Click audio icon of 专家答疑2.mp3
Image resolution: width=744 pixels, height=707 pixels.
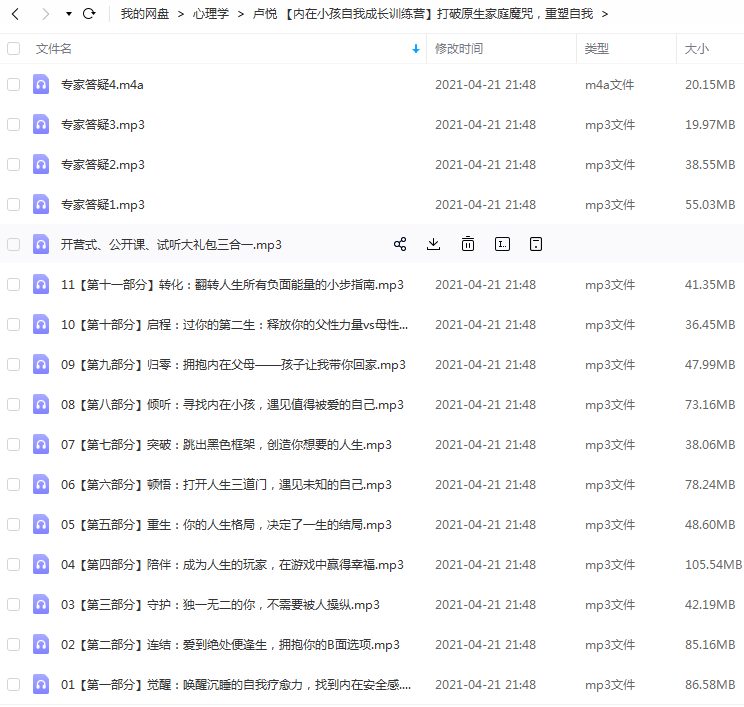click(x=41, y=165)
